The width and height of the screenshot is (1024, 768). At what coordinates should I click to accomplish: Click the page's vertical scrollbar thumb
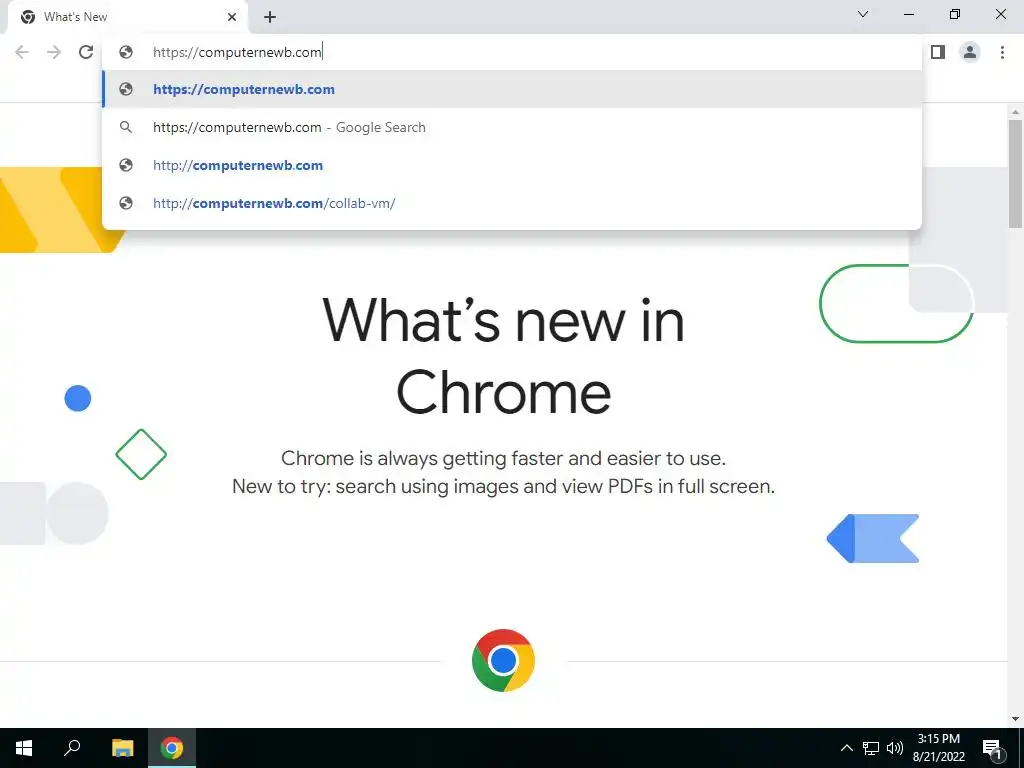pos(1015,173)
